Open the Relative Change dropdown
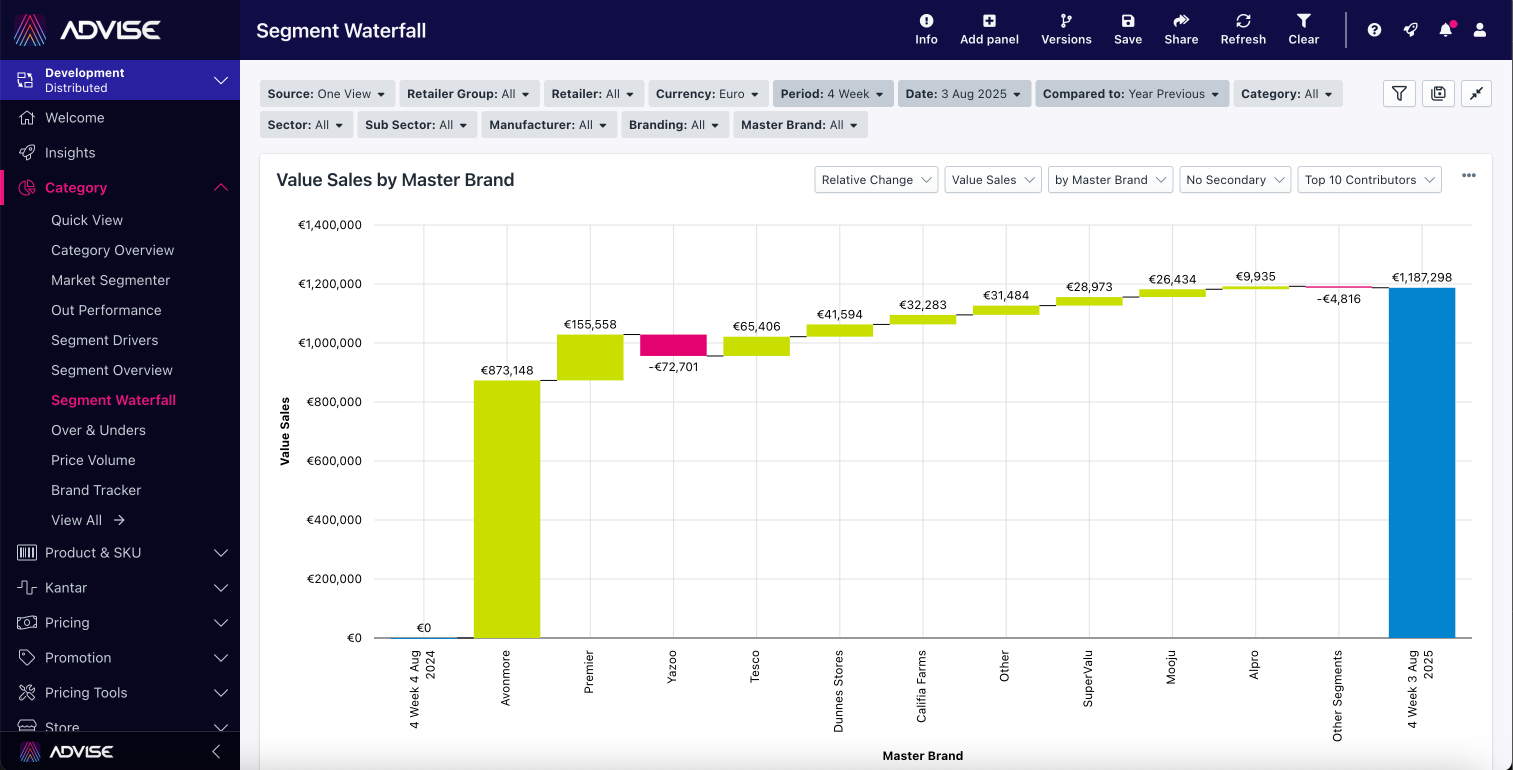This screenshot has width=1513, height=770. pyautogui.click(x=876, y=180)
